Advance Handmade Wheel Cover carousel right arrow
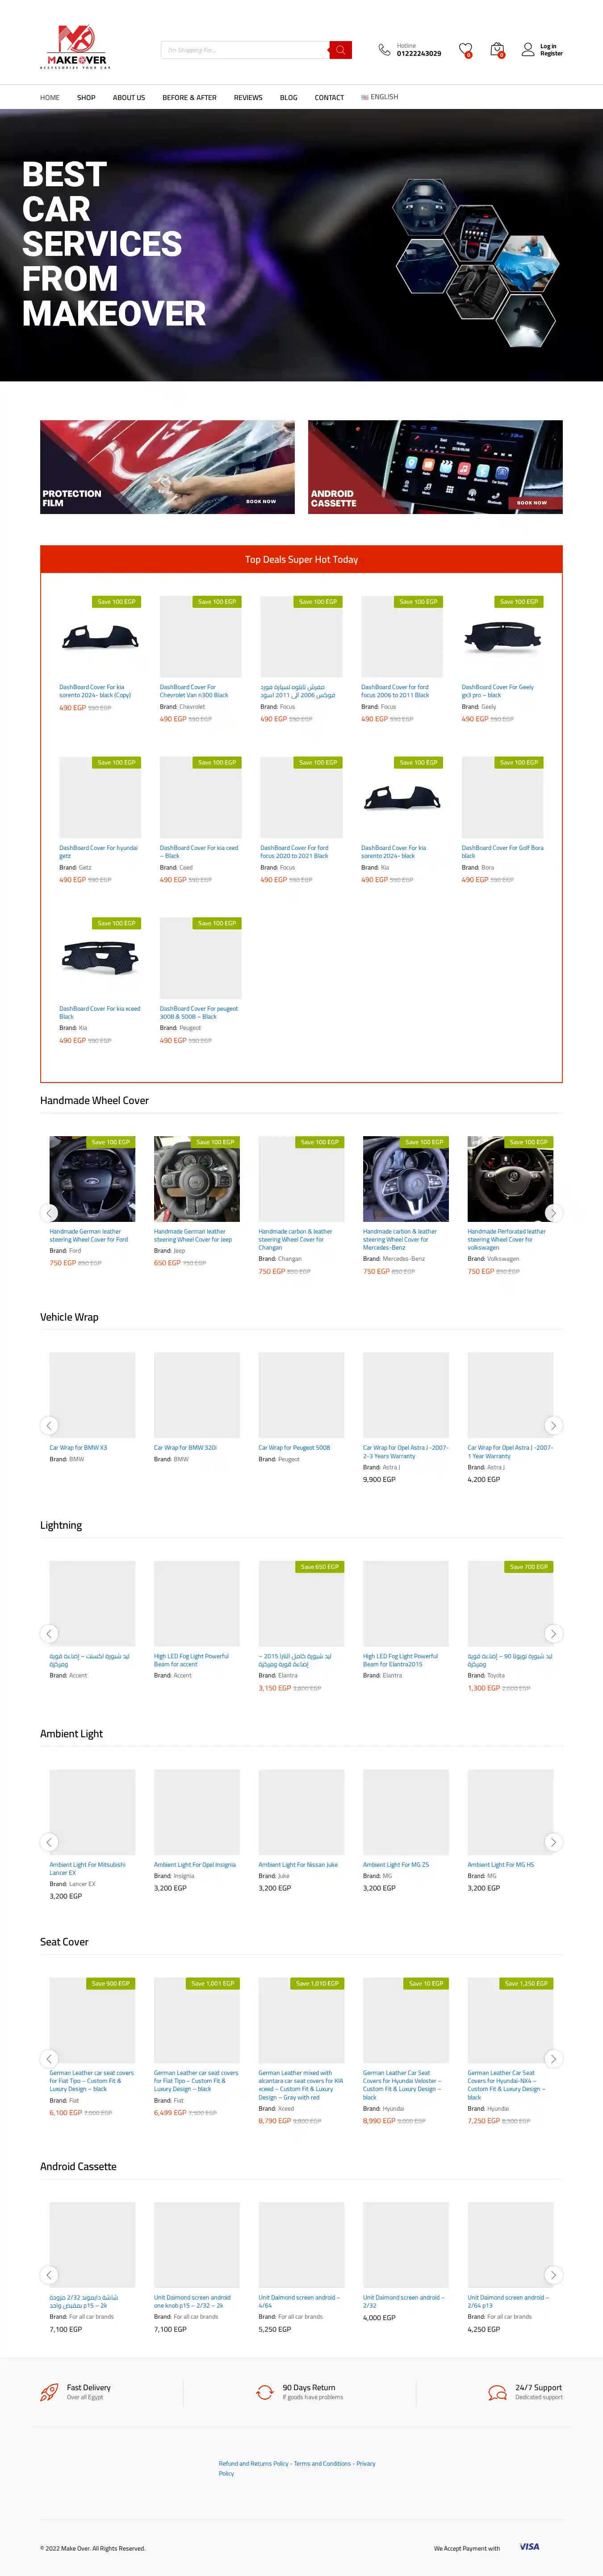This screenshot has height=2576, width=603. [x=553, y=1212]
